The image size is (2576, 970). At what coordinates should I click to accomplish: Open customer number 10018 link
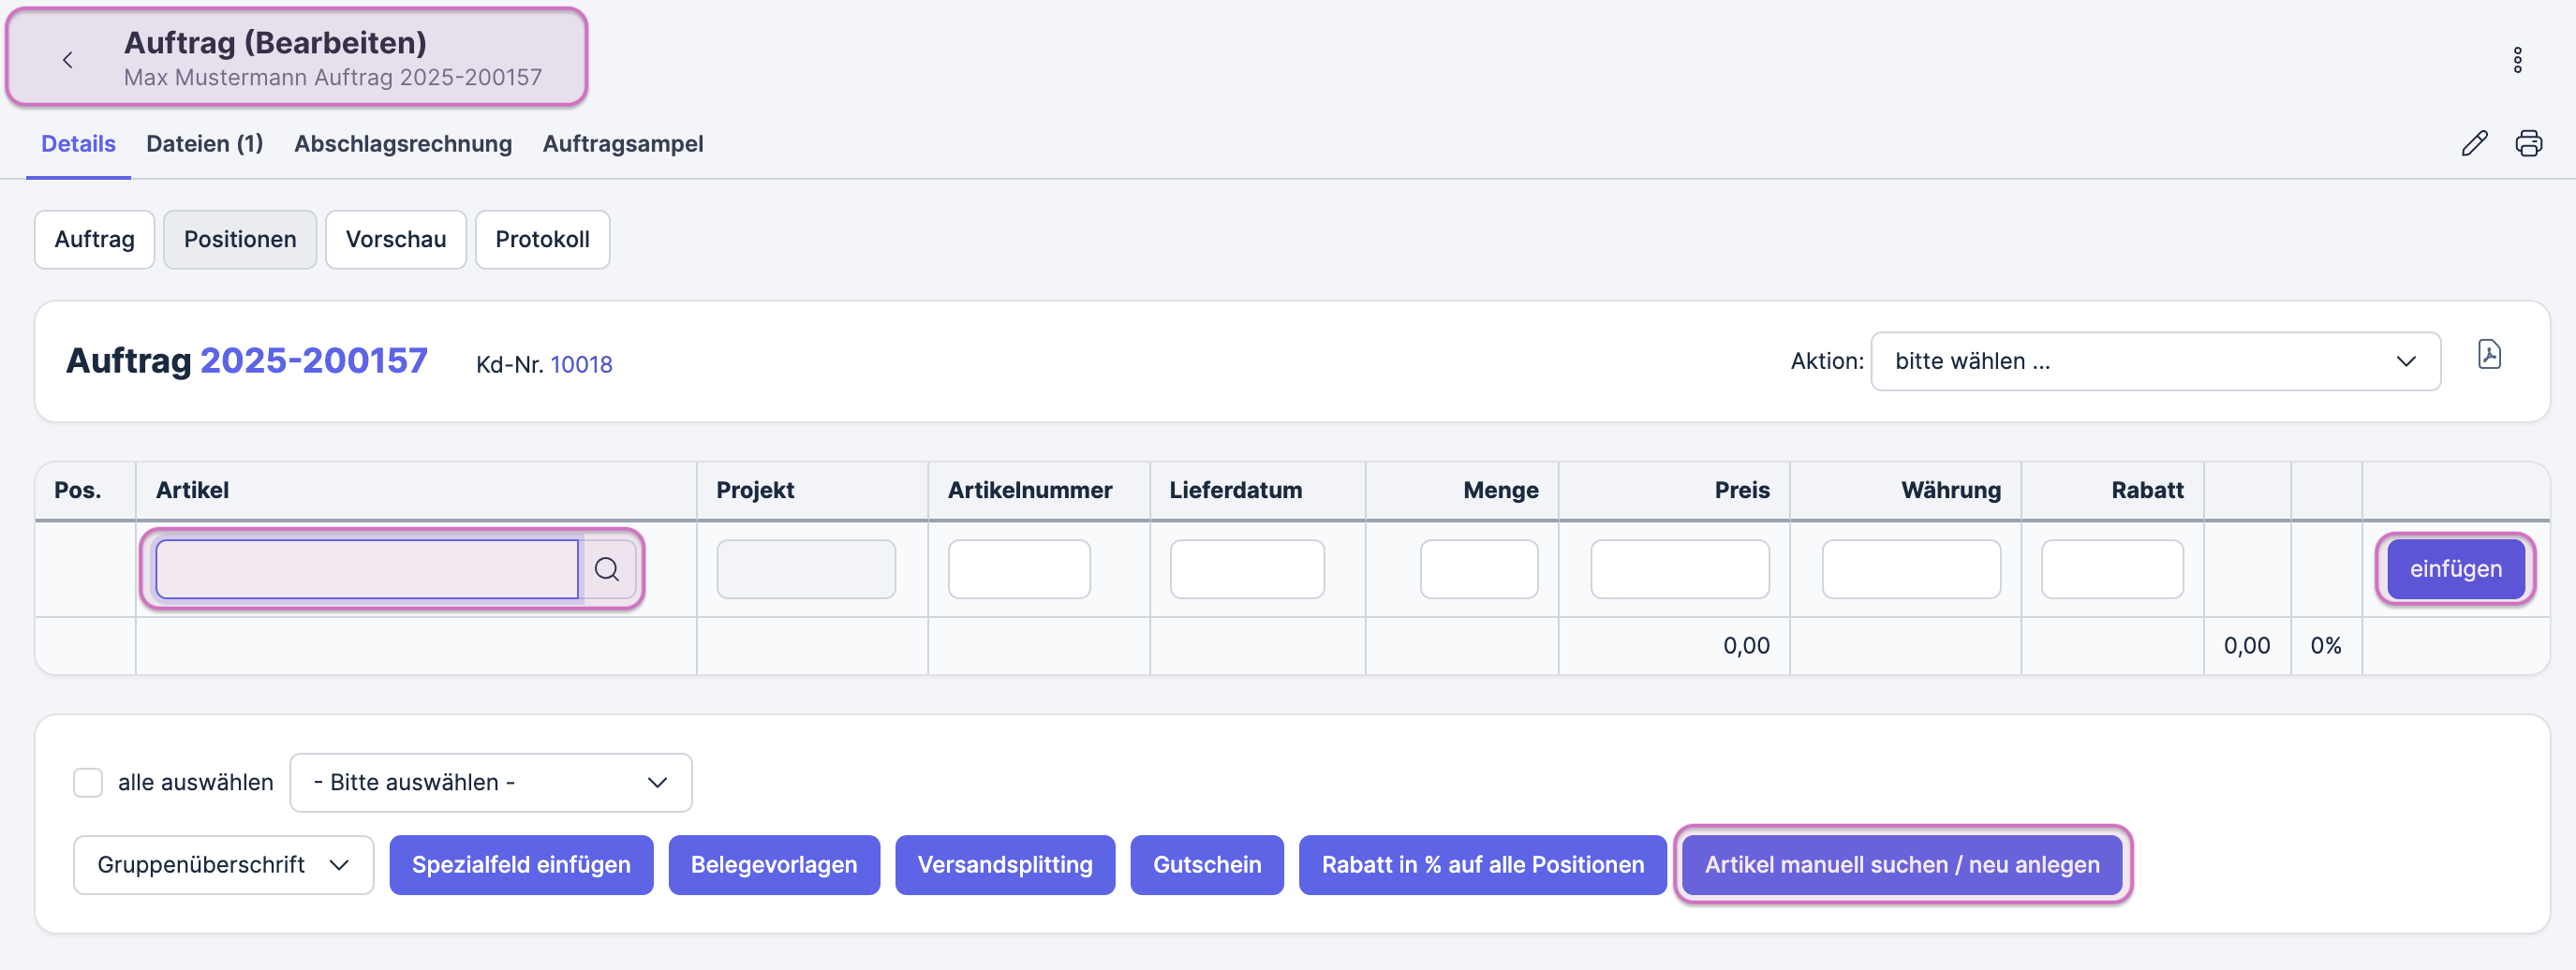[581, 365]
